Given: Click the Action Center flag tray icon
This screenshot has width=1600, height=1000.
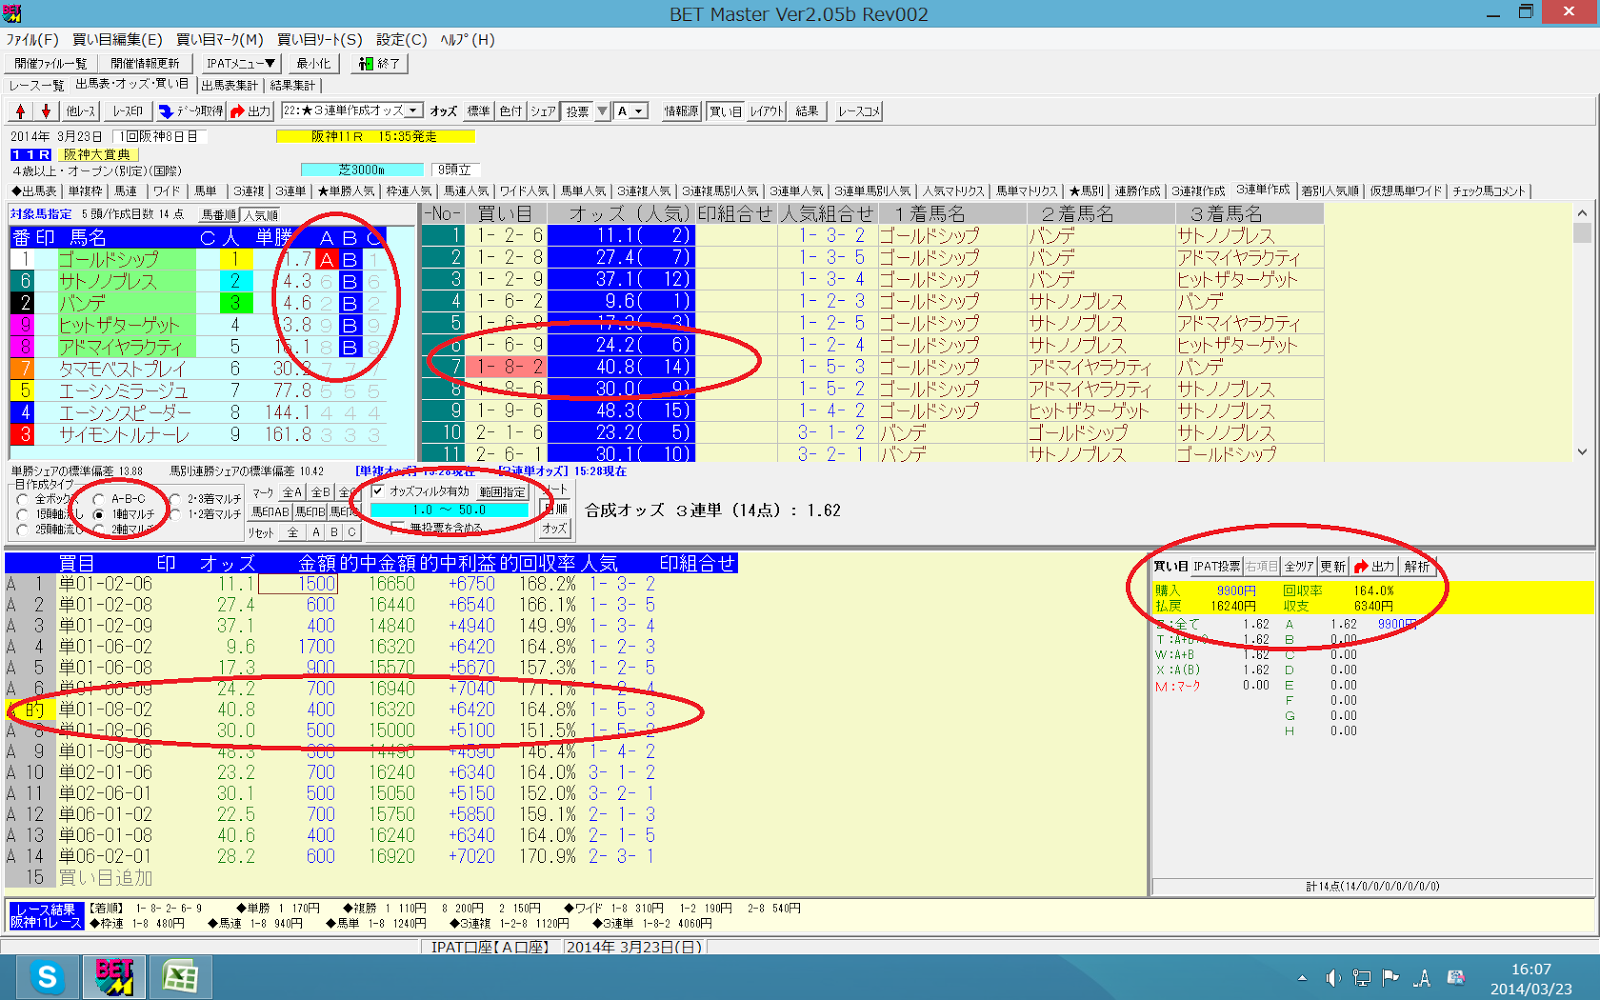Looking at the screenshot, I should [1391, 978].
